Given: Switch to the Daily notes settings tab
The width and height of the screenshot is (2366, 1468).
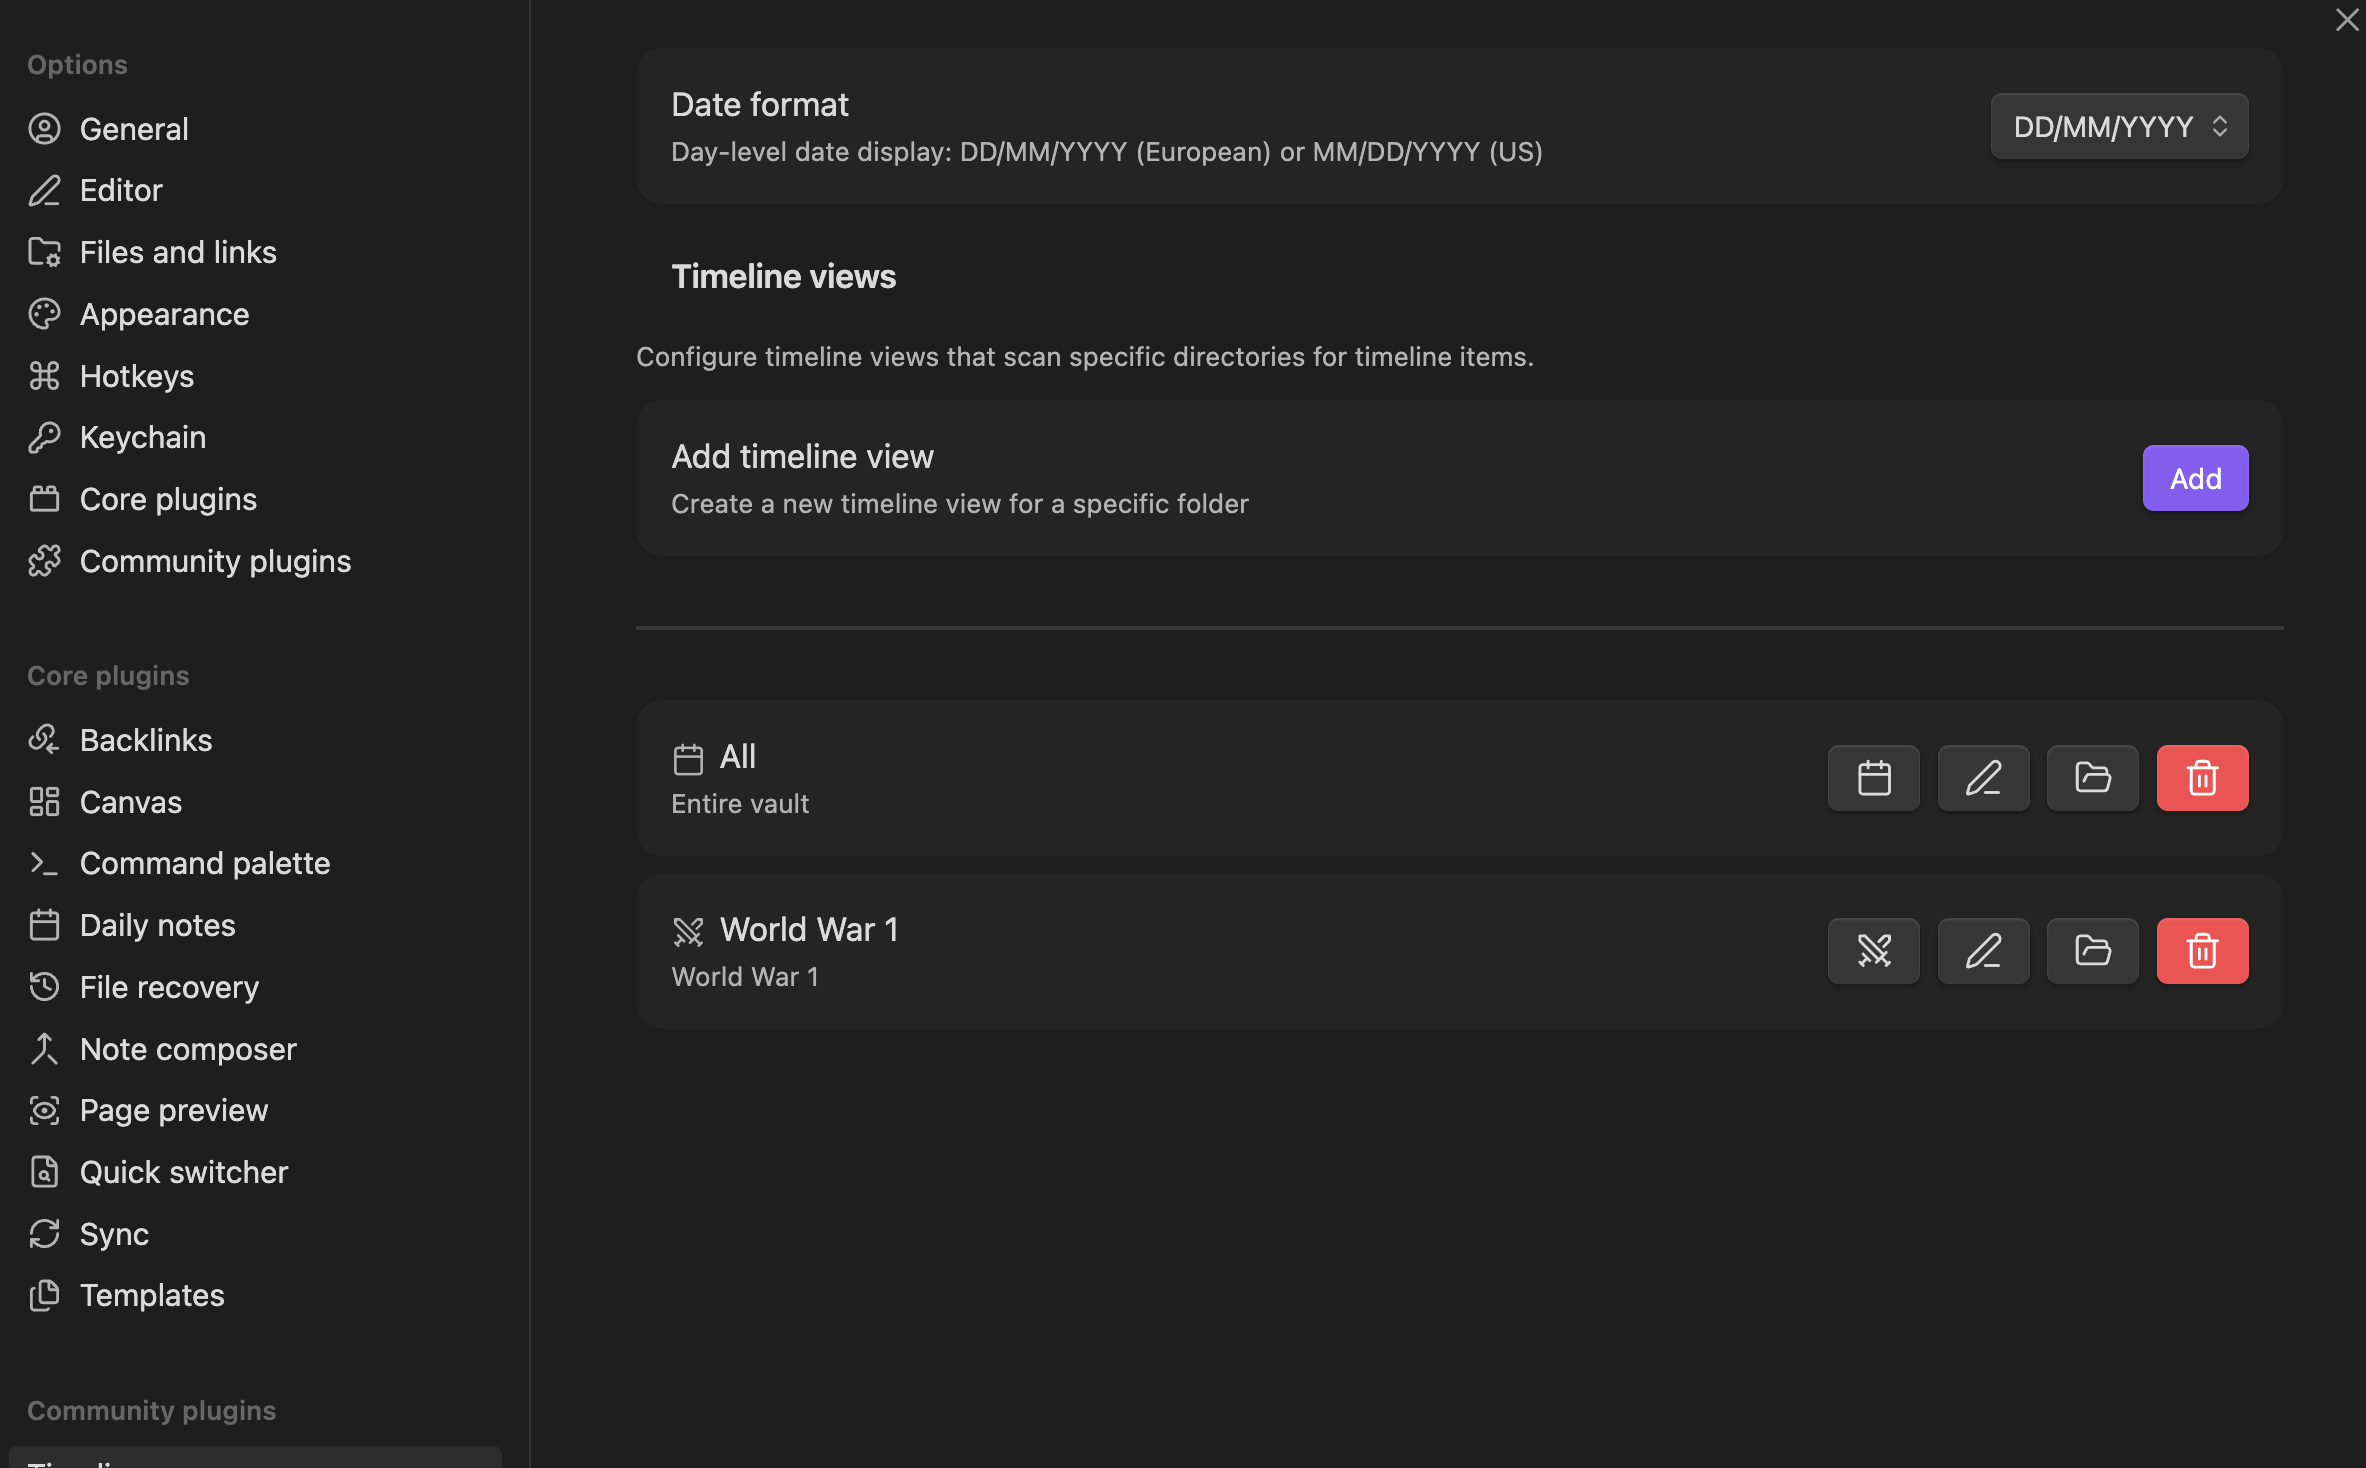Looking at the screenshot, I should (157, 925).
